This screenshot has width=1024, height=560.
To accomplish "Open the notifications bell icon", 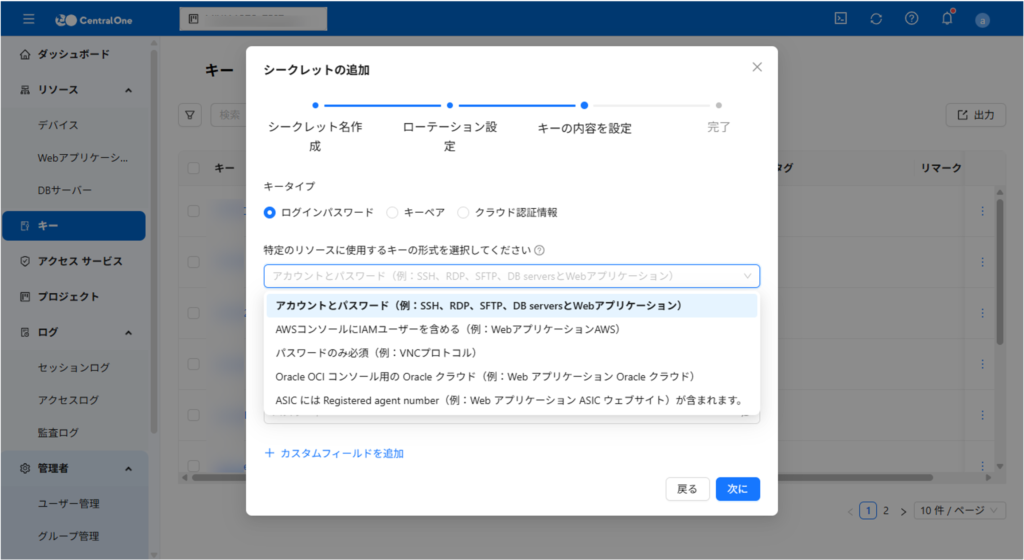I will coord(946,18).
